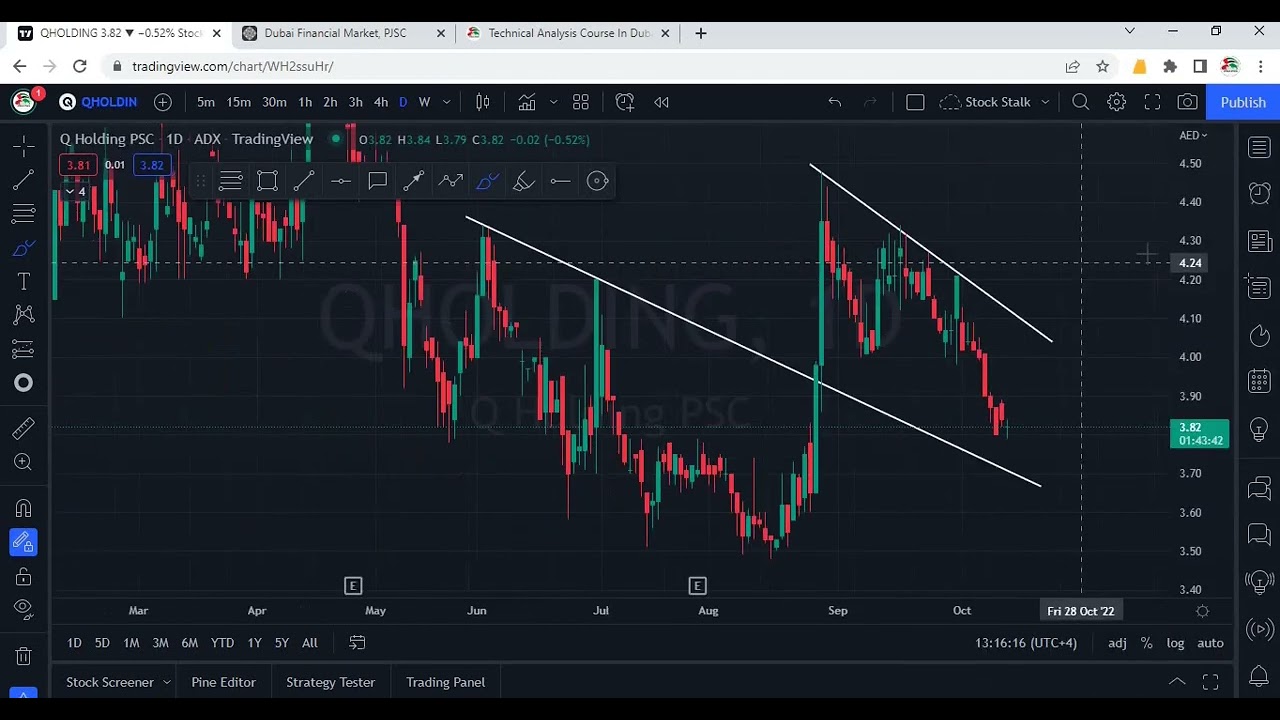Select the W weekly timeframe

click(x=424, y=102)
